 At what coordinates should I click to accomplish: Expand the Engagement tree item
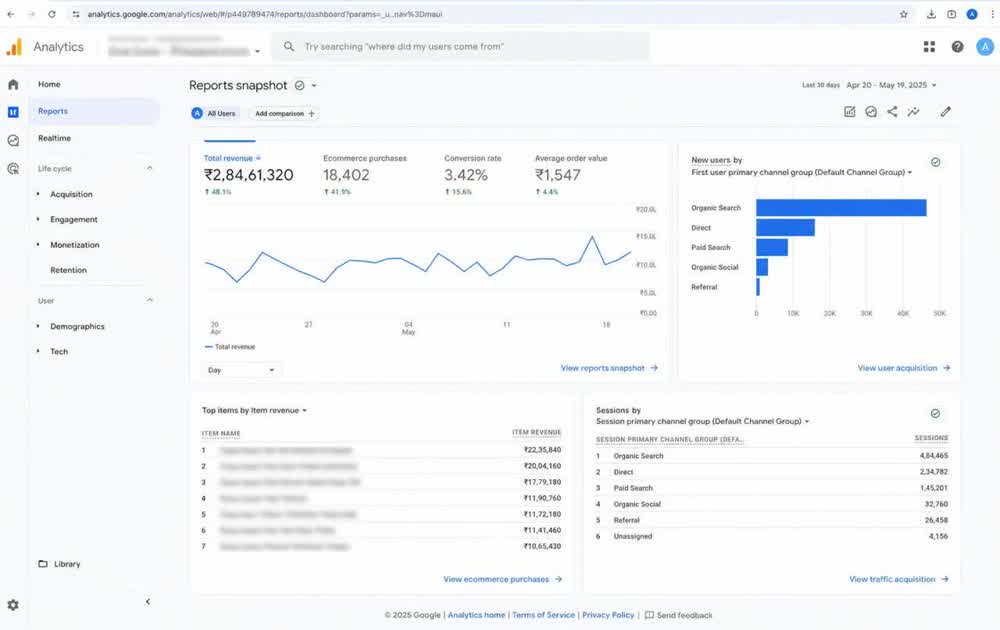click(38, 219)
